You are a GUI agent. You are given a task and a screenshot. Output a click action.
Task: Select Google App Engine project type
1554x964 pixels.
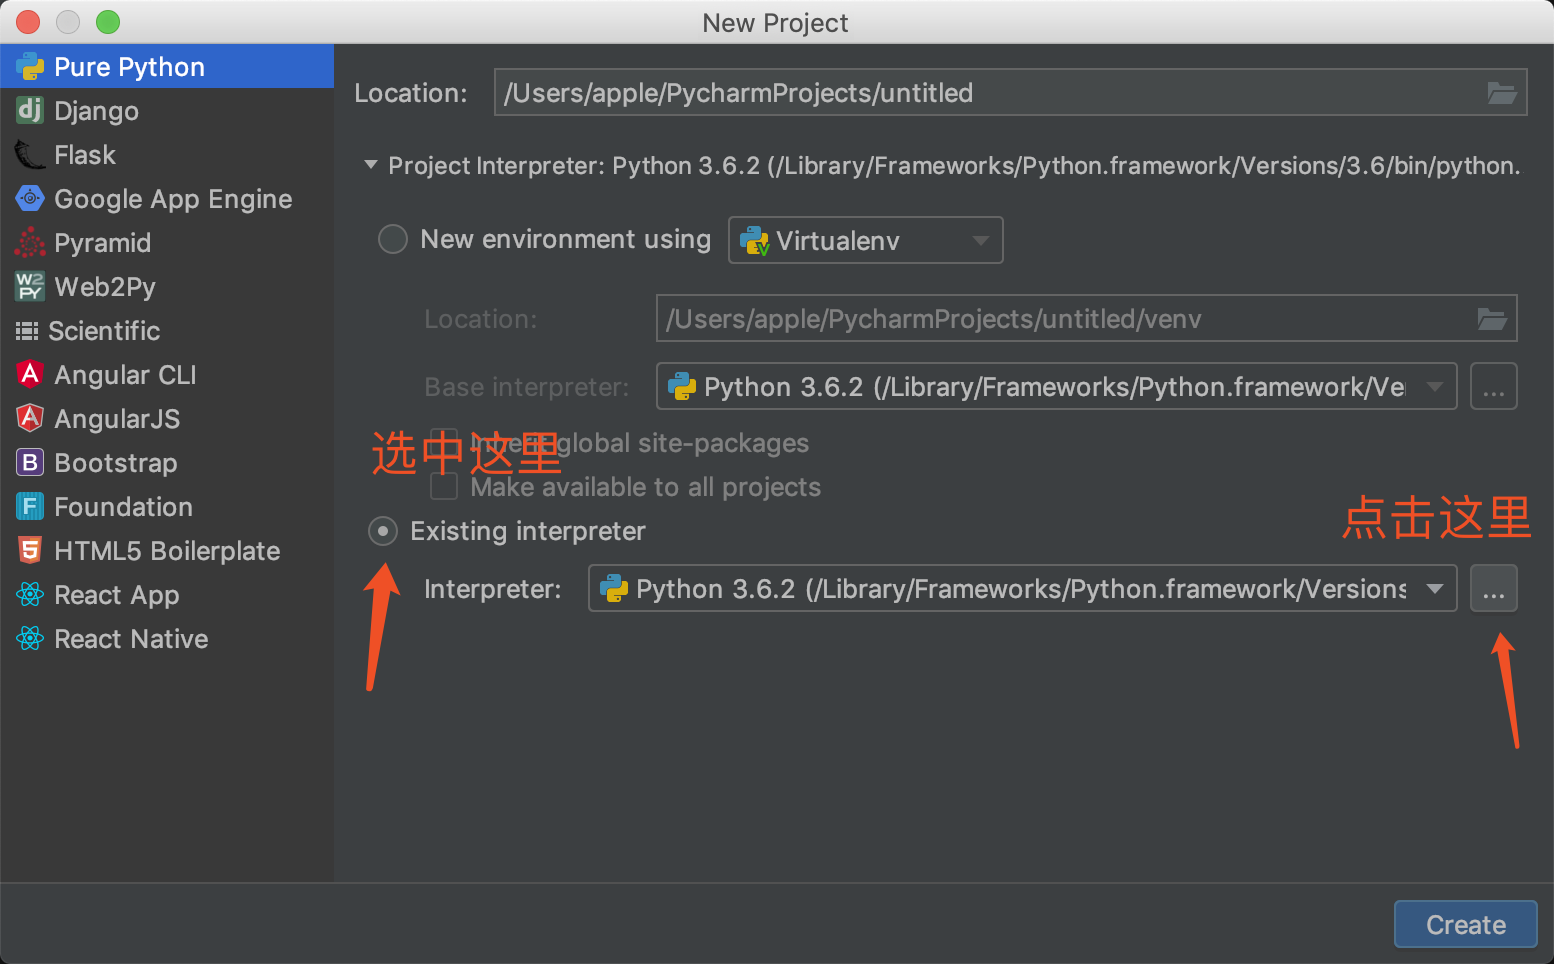(x=167, y=199)
